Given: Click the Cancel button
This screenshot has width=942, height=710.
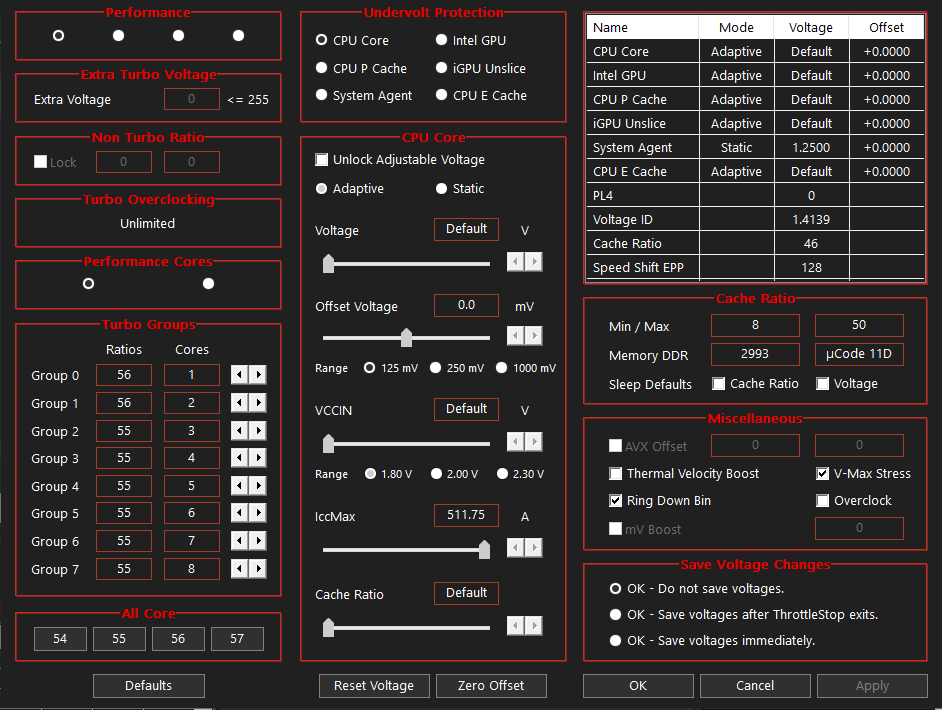Looking at the screenshot, I should [755, 685].
